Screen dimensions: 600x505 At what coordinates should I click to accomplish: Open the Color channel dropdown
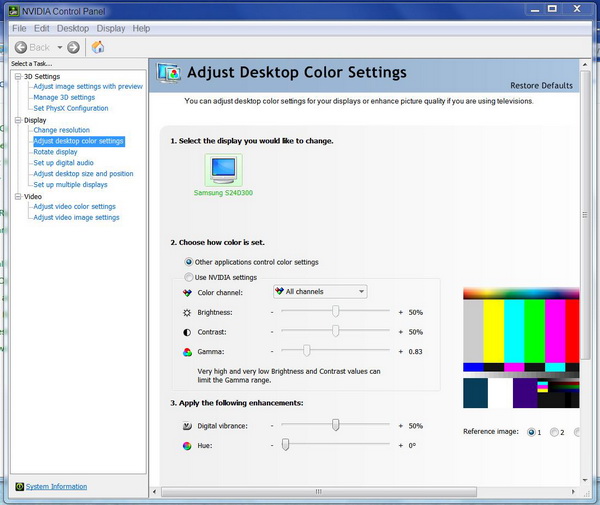pyautogui.click(x=320, y=292)
